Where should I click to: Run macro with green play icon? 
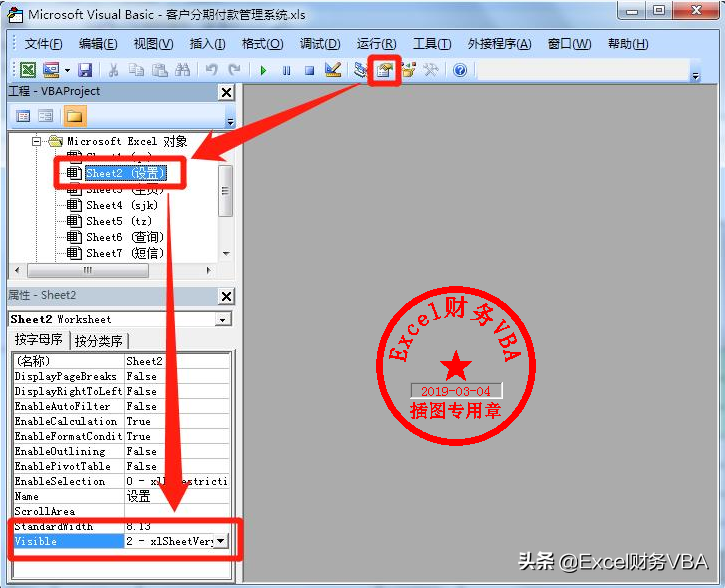264,71
